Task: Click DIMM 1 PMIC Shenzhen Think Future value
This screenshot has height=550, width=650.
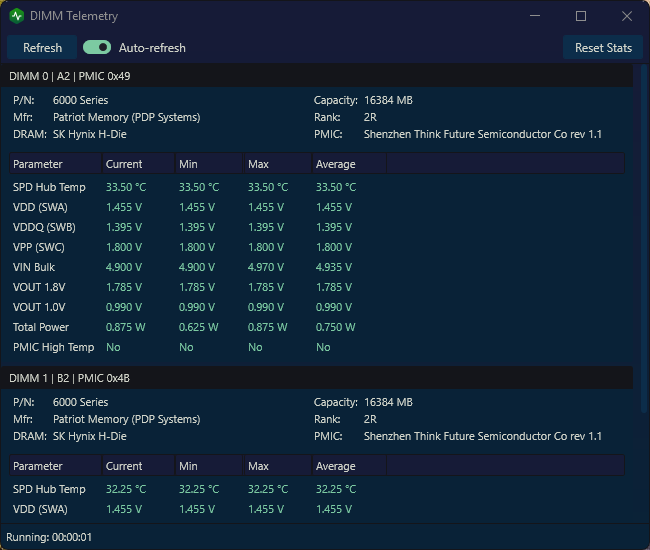Action: tap(483, 436)
